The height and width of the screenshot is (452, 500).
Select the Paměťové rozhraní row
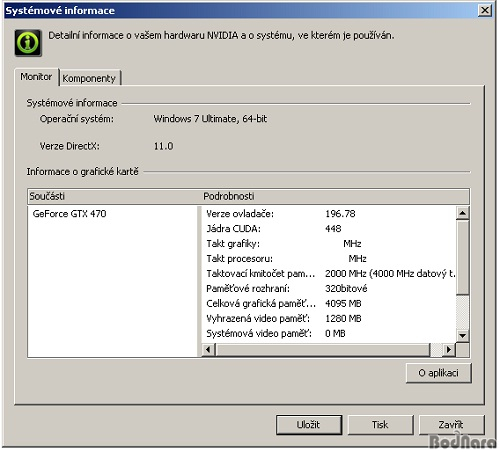click(328, 289)
